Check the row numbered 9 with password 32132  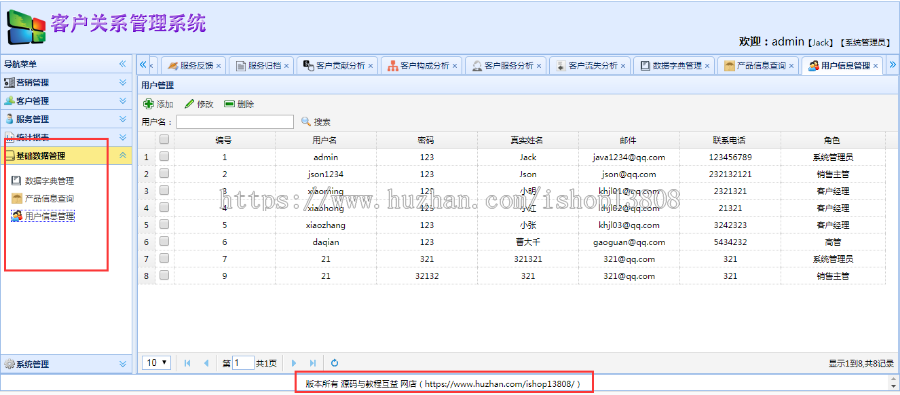tap(164, 276)
